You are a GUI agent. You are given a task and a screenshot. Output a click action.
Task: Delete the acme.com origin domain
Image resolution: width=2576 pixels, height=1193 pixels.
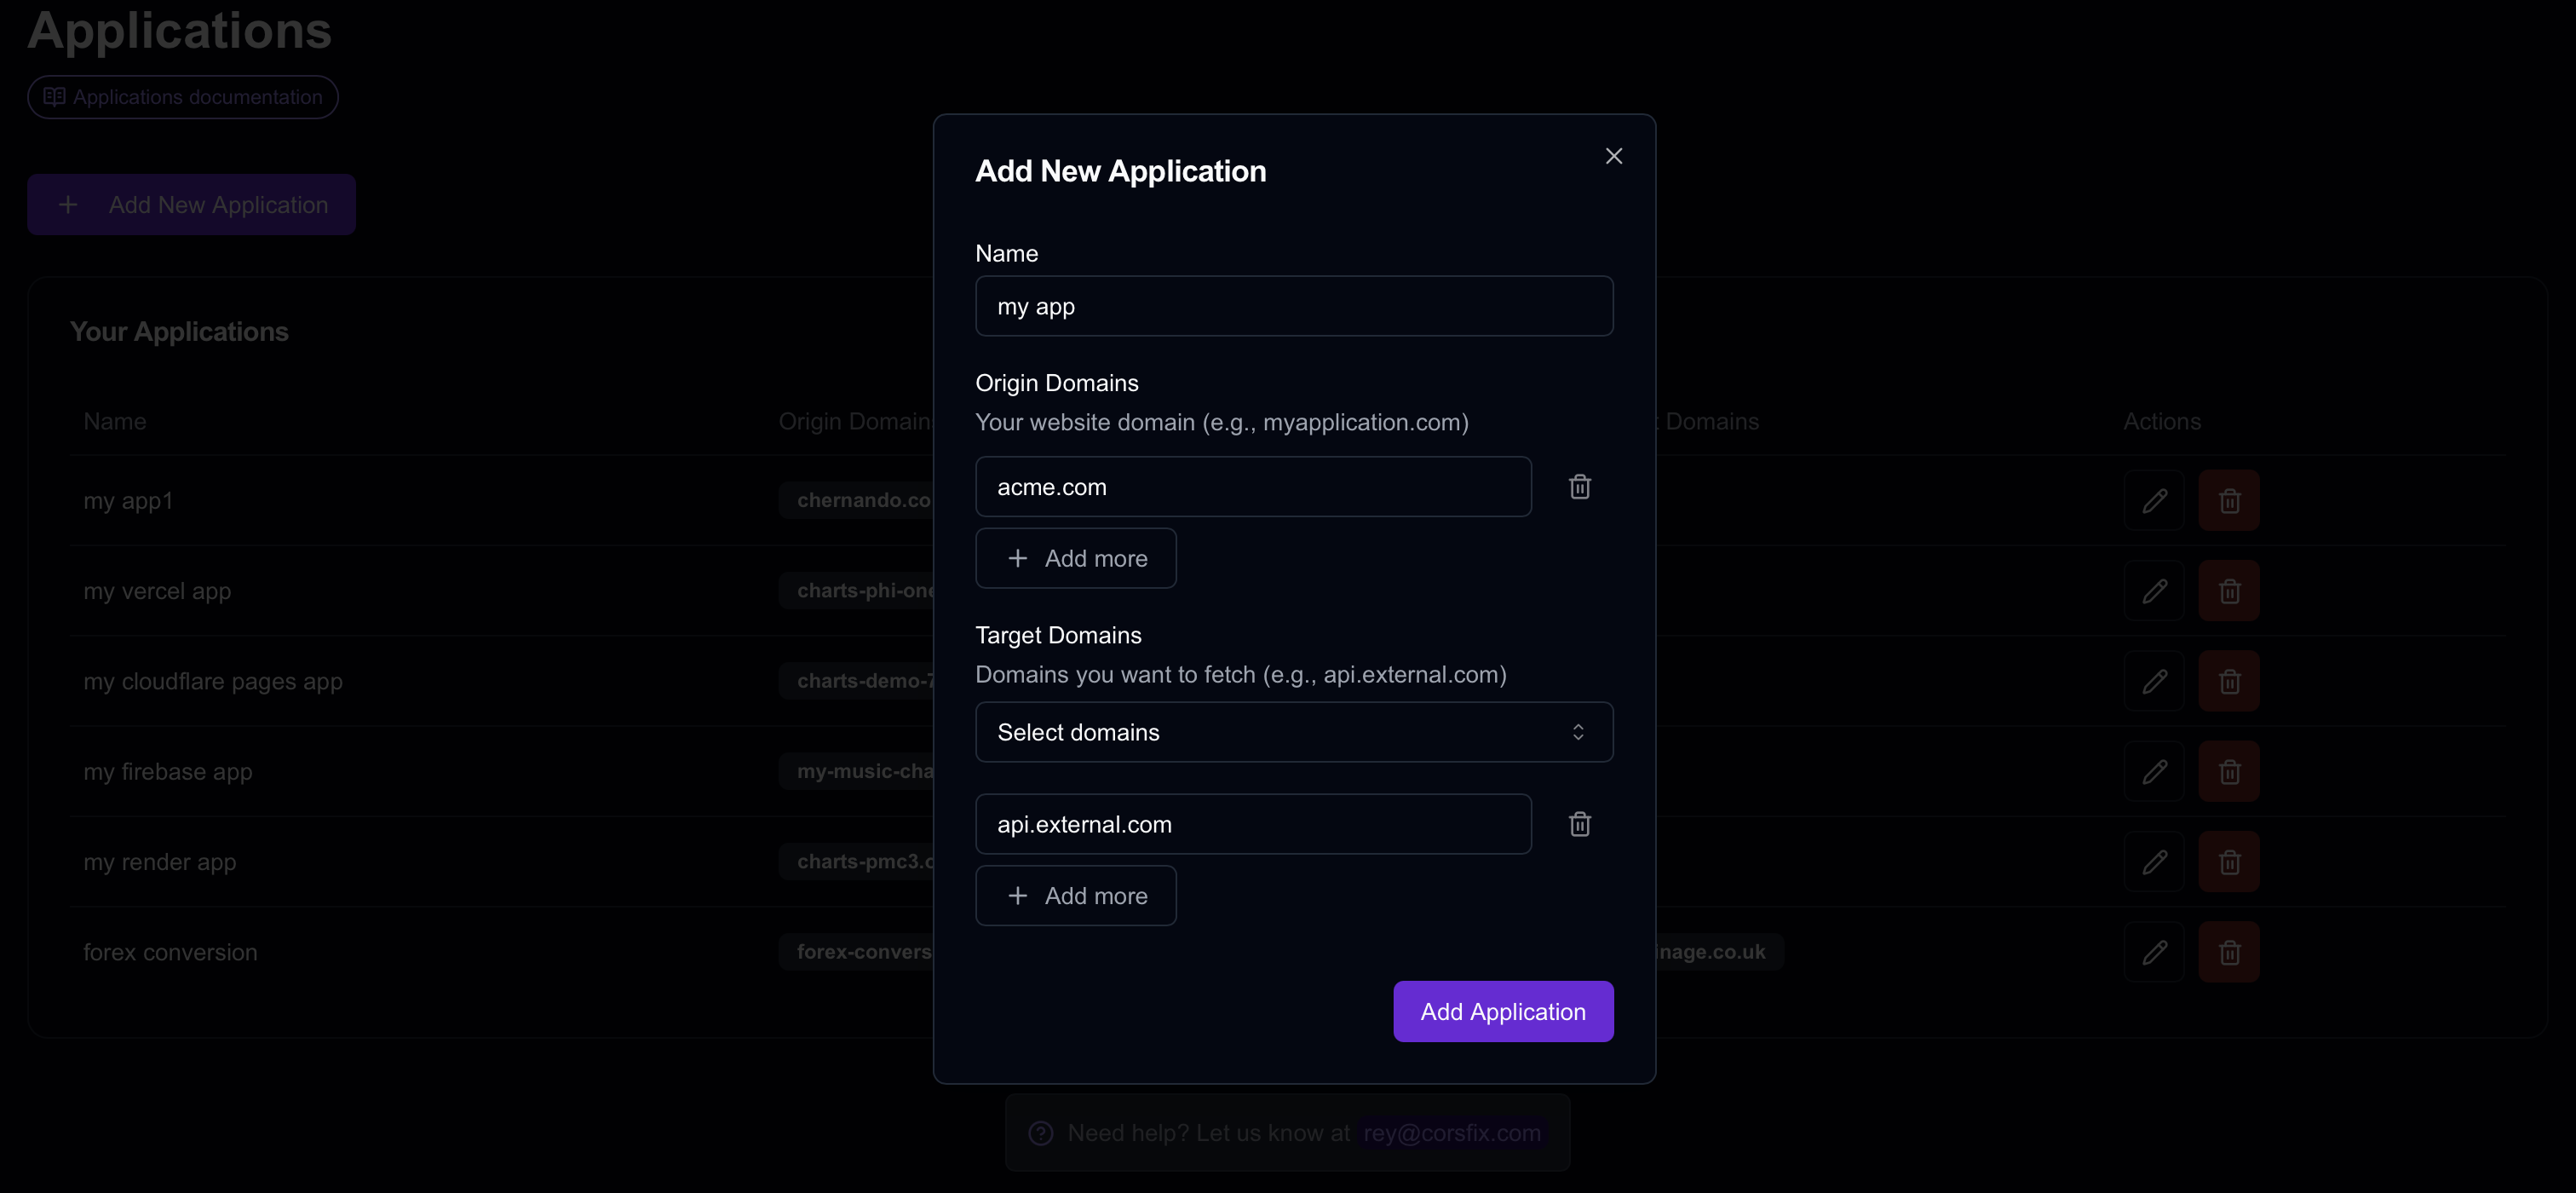(x=1580, y=487)
